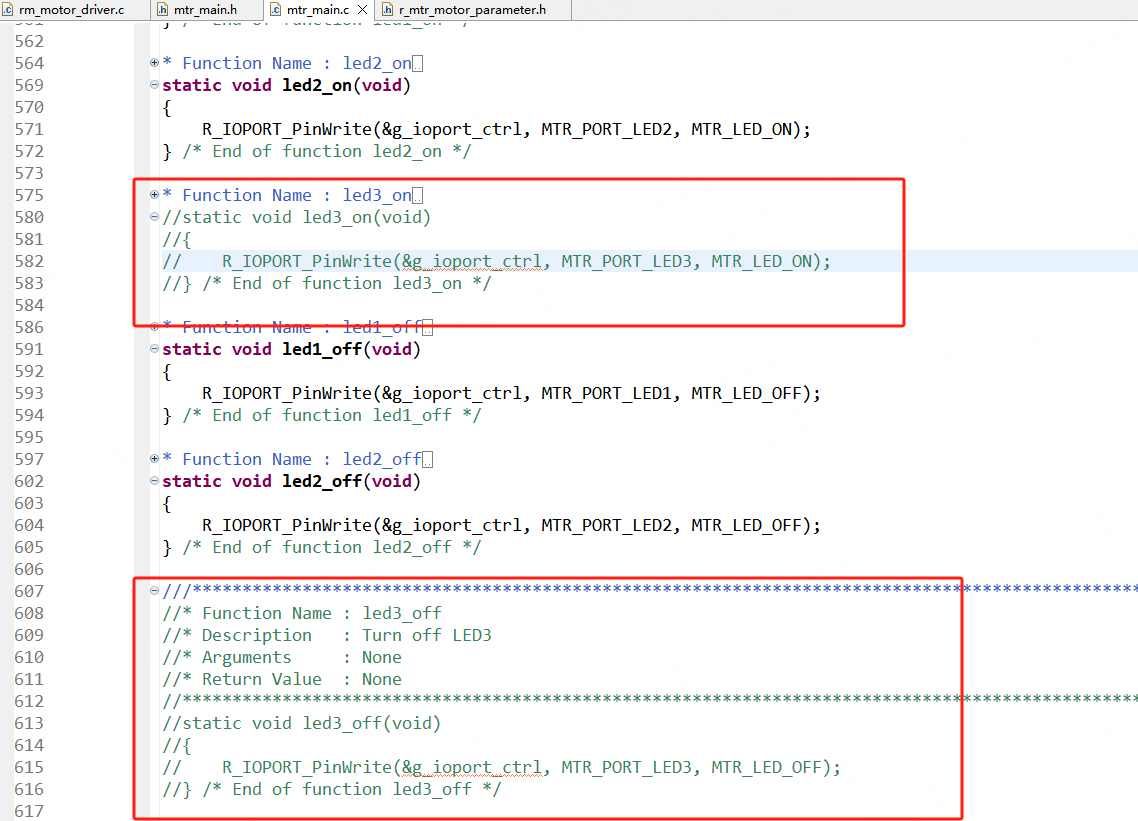Screen dimensions: 1138x821
Task: Collapse the led2_on function body
Action: [154, 85]
